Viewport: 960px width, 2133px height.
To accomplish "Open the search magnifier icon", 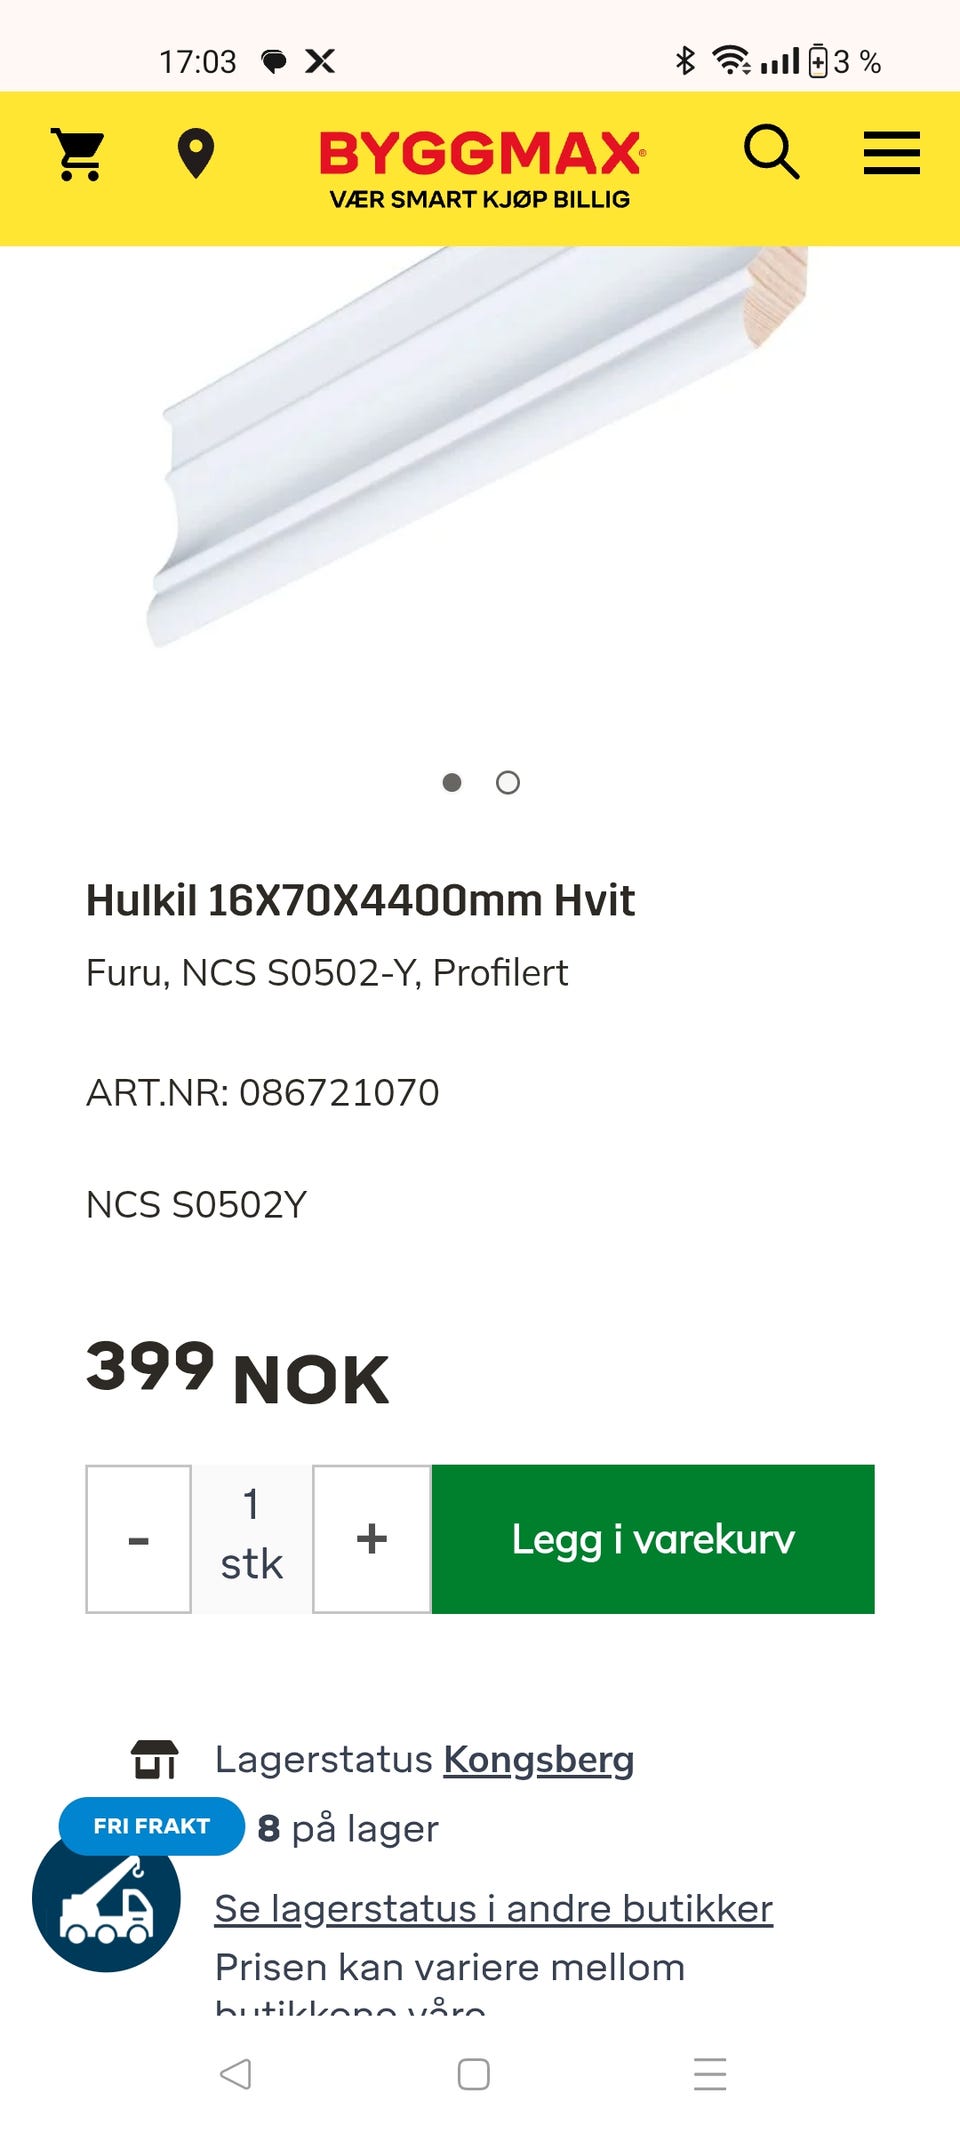I will point(771,153).
